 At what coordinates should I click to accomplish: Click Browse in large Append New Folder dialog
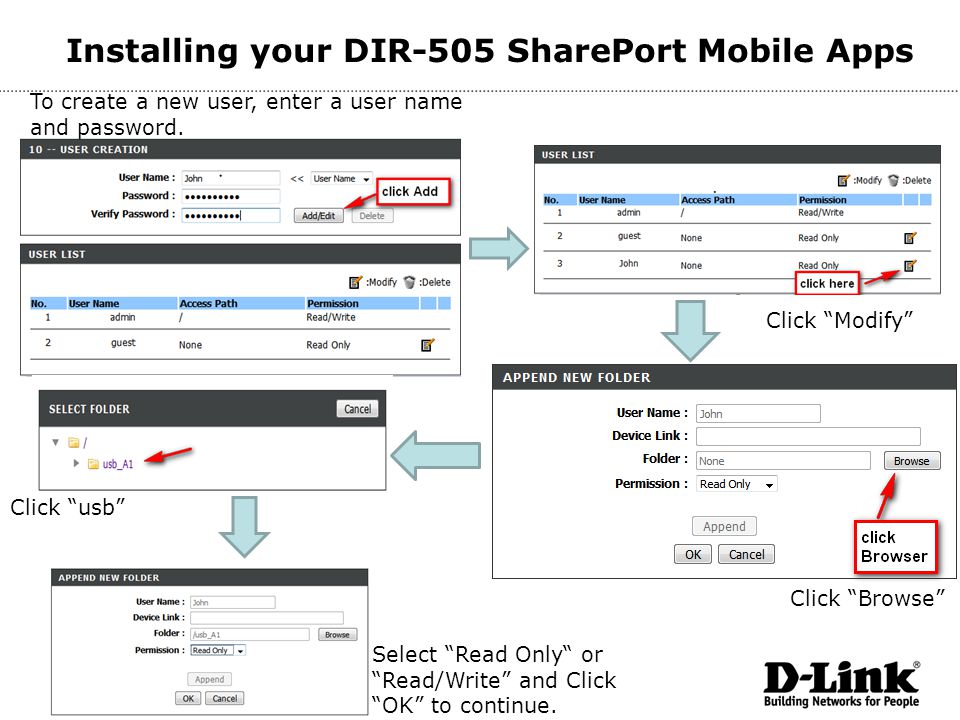click(912, 461)
